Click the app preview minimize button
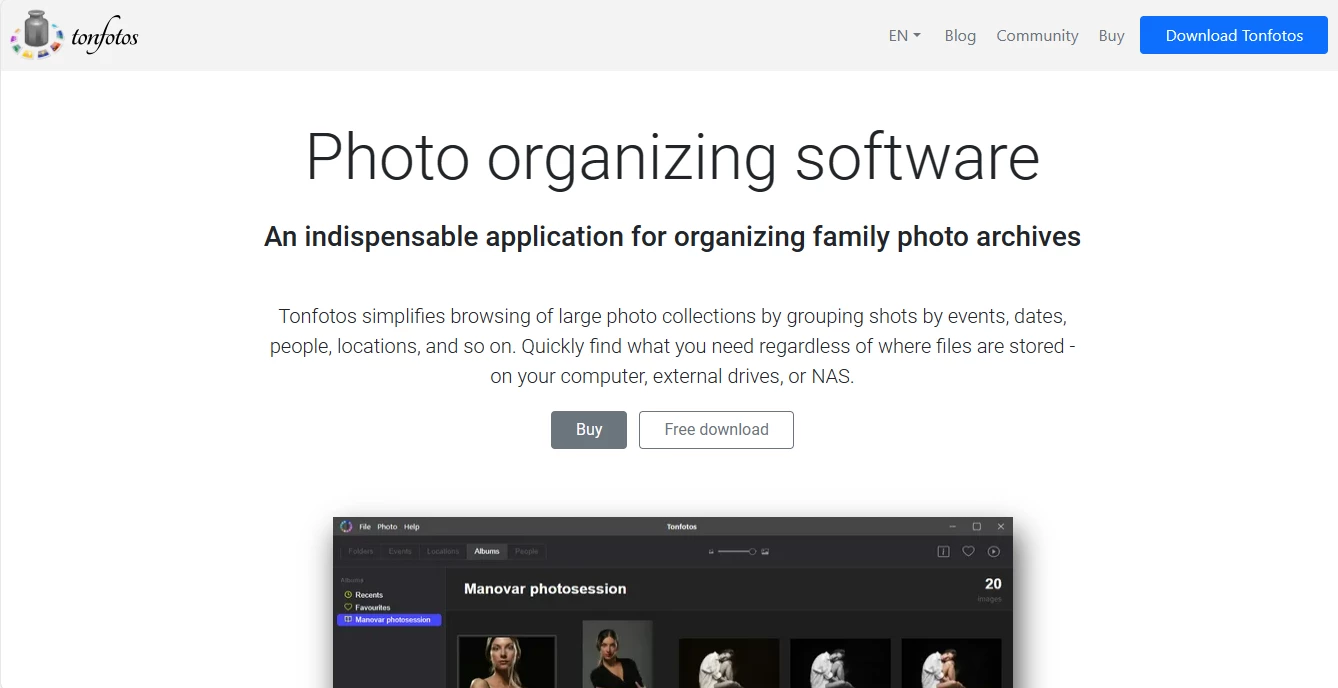The image size is (1338, 688). pyautogui.click(x=952, y=527)
